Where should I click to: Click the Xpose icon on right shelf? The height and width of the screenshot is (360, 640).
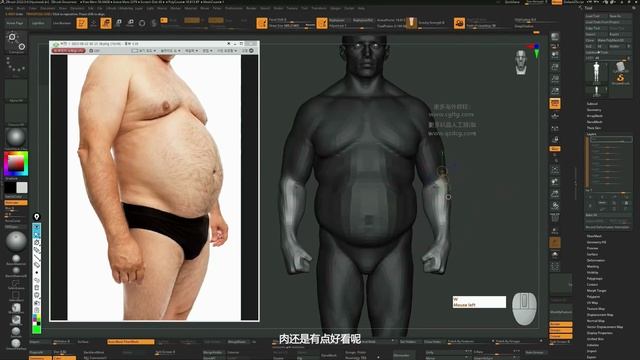pos(555,267)
